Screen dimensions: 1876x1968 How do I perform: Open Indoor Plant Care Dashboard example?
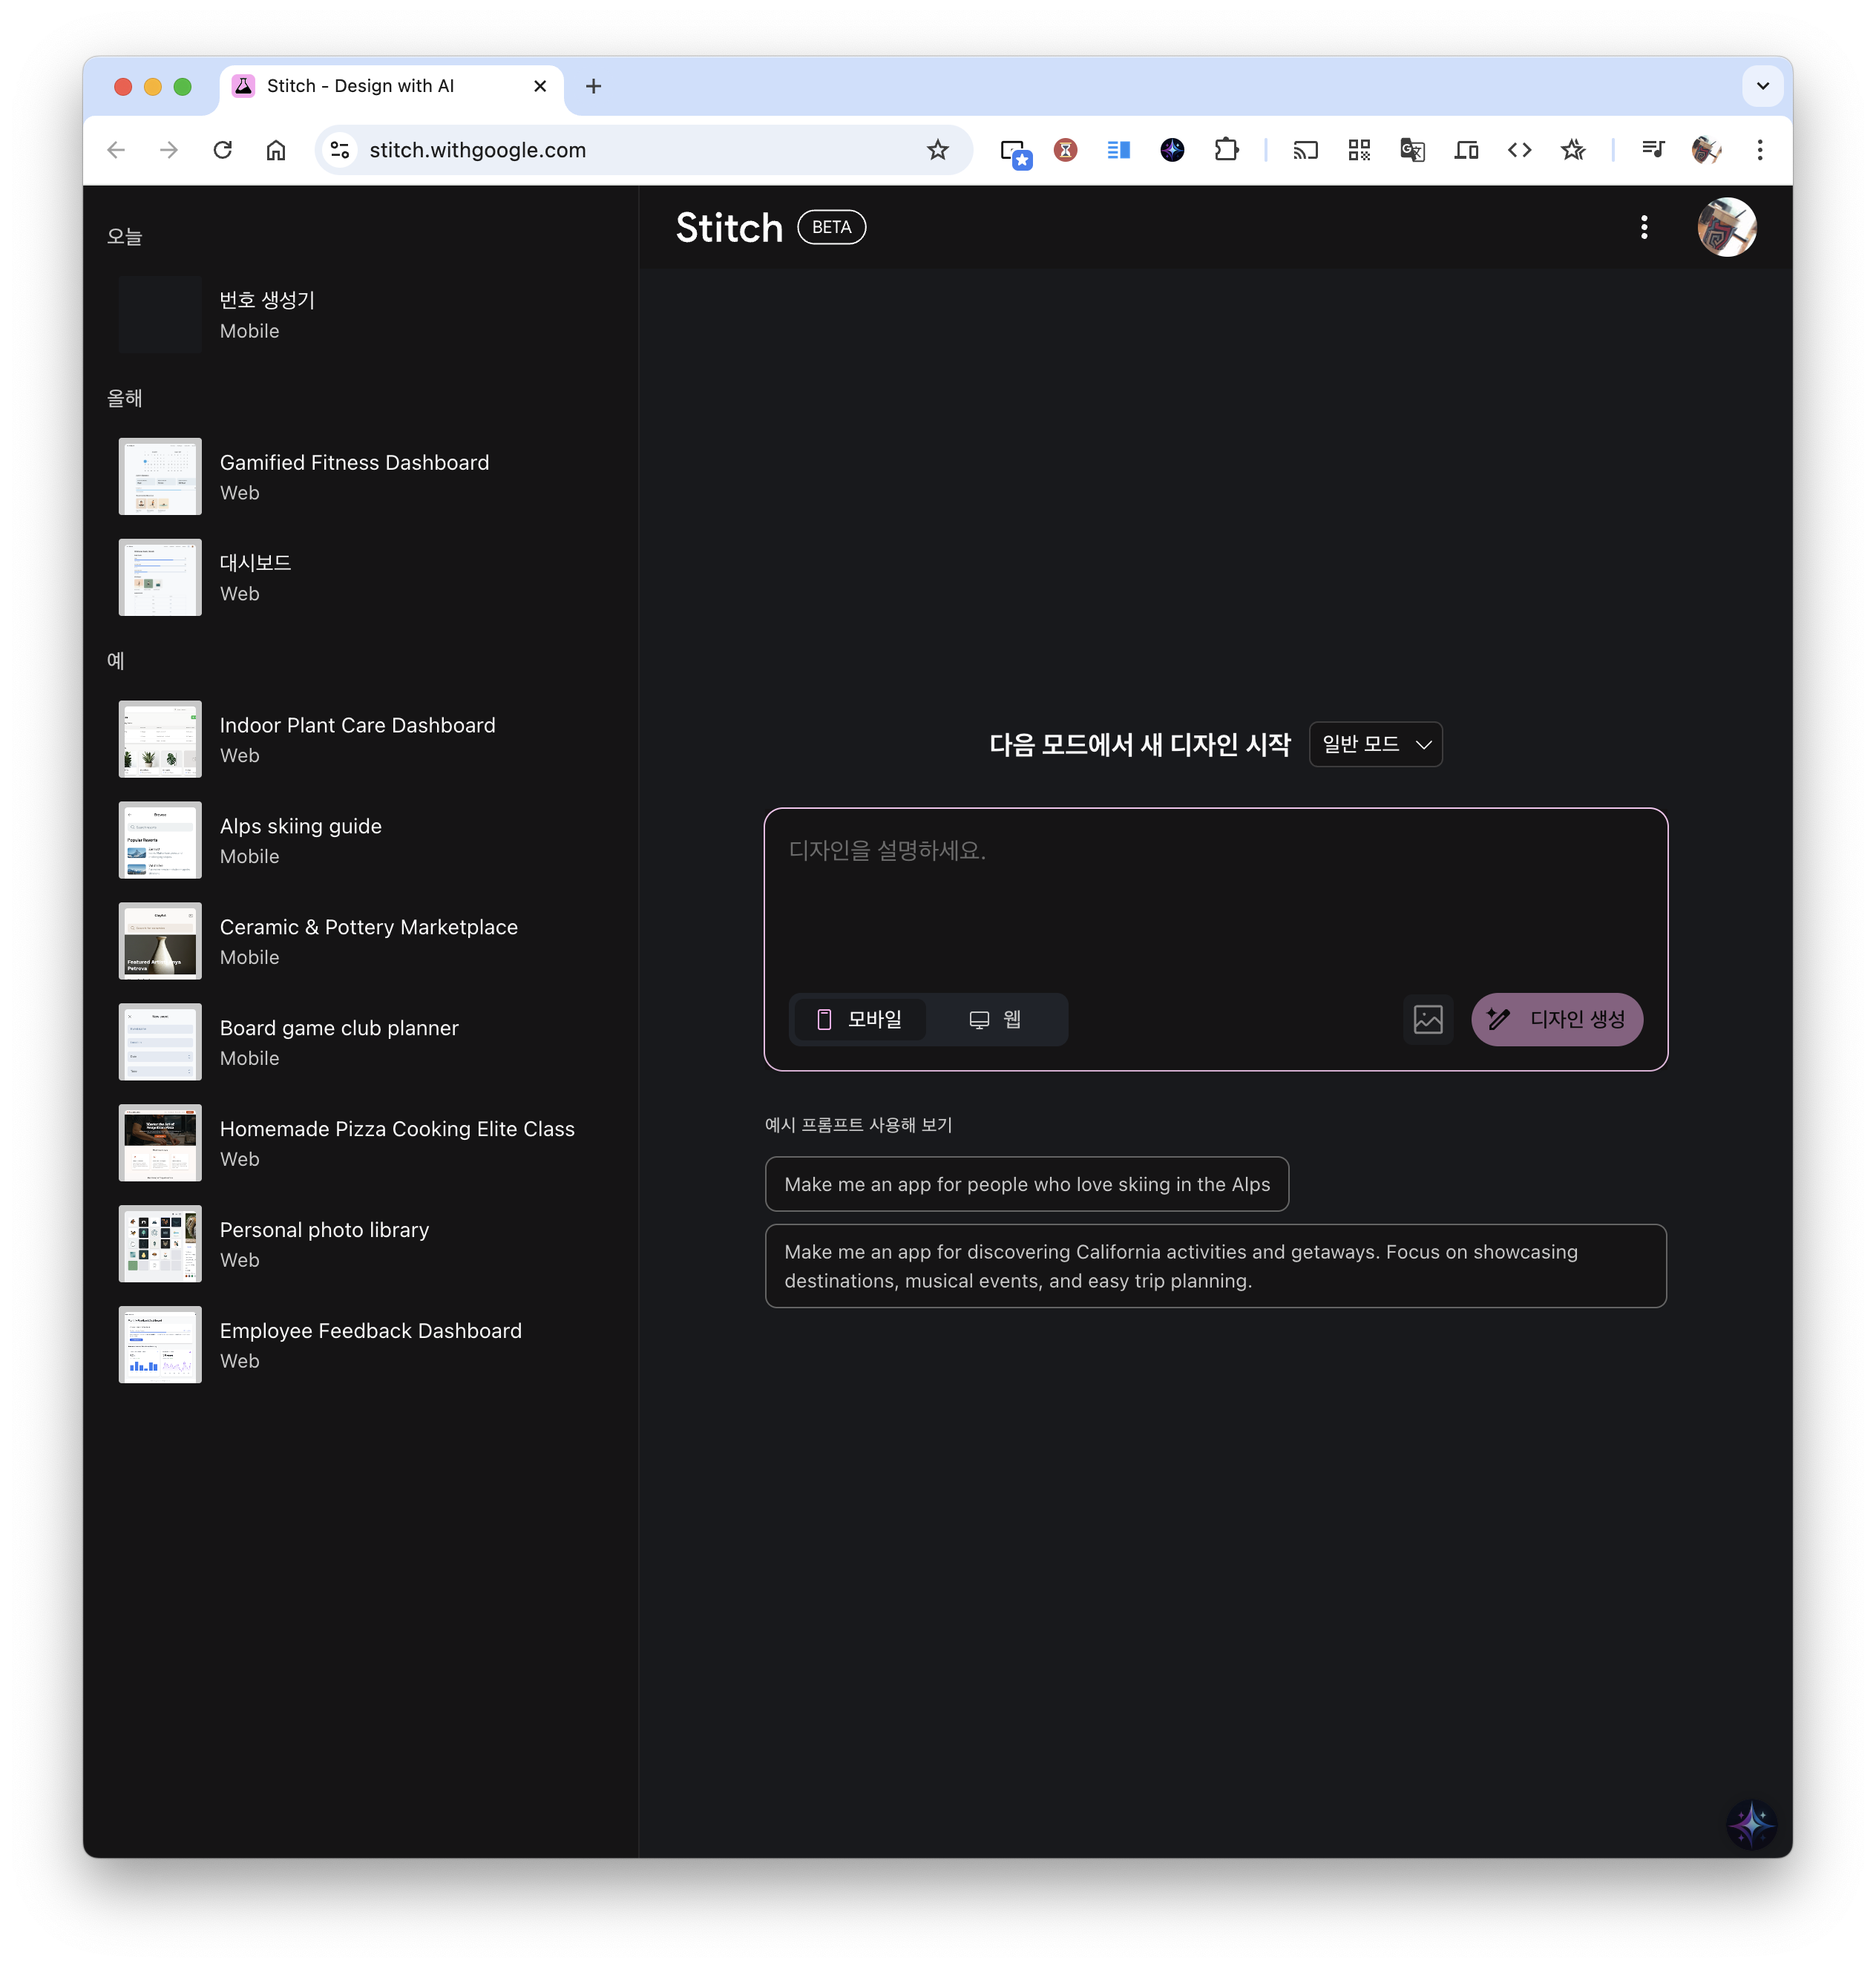(360, 740)
